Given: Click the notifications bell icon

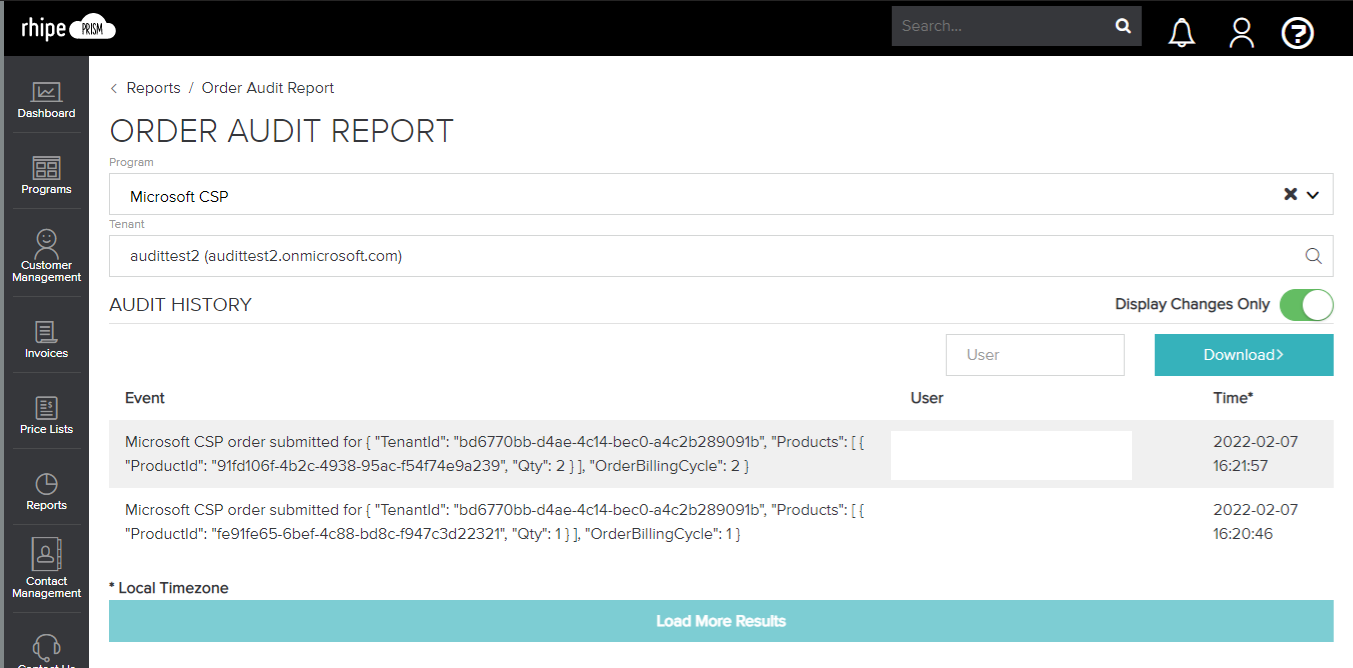Looking at the screenshot, I should click(1181, 32).
